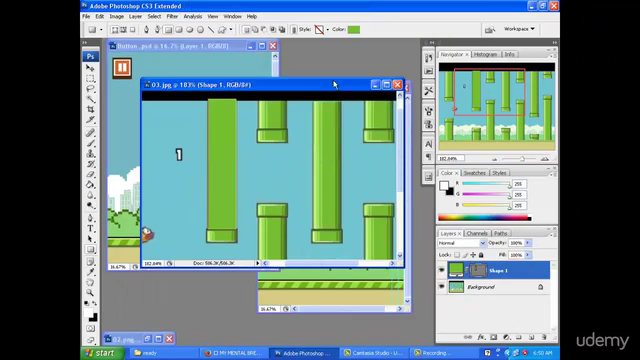
Task: Open the Opacity slider arrow
Action: (x=528, y=243)
